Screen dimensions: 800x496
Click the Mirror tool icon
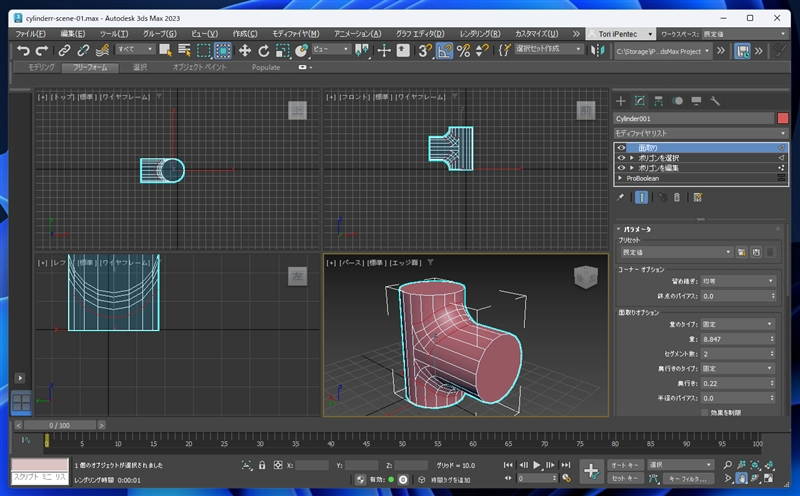point(597,50)
